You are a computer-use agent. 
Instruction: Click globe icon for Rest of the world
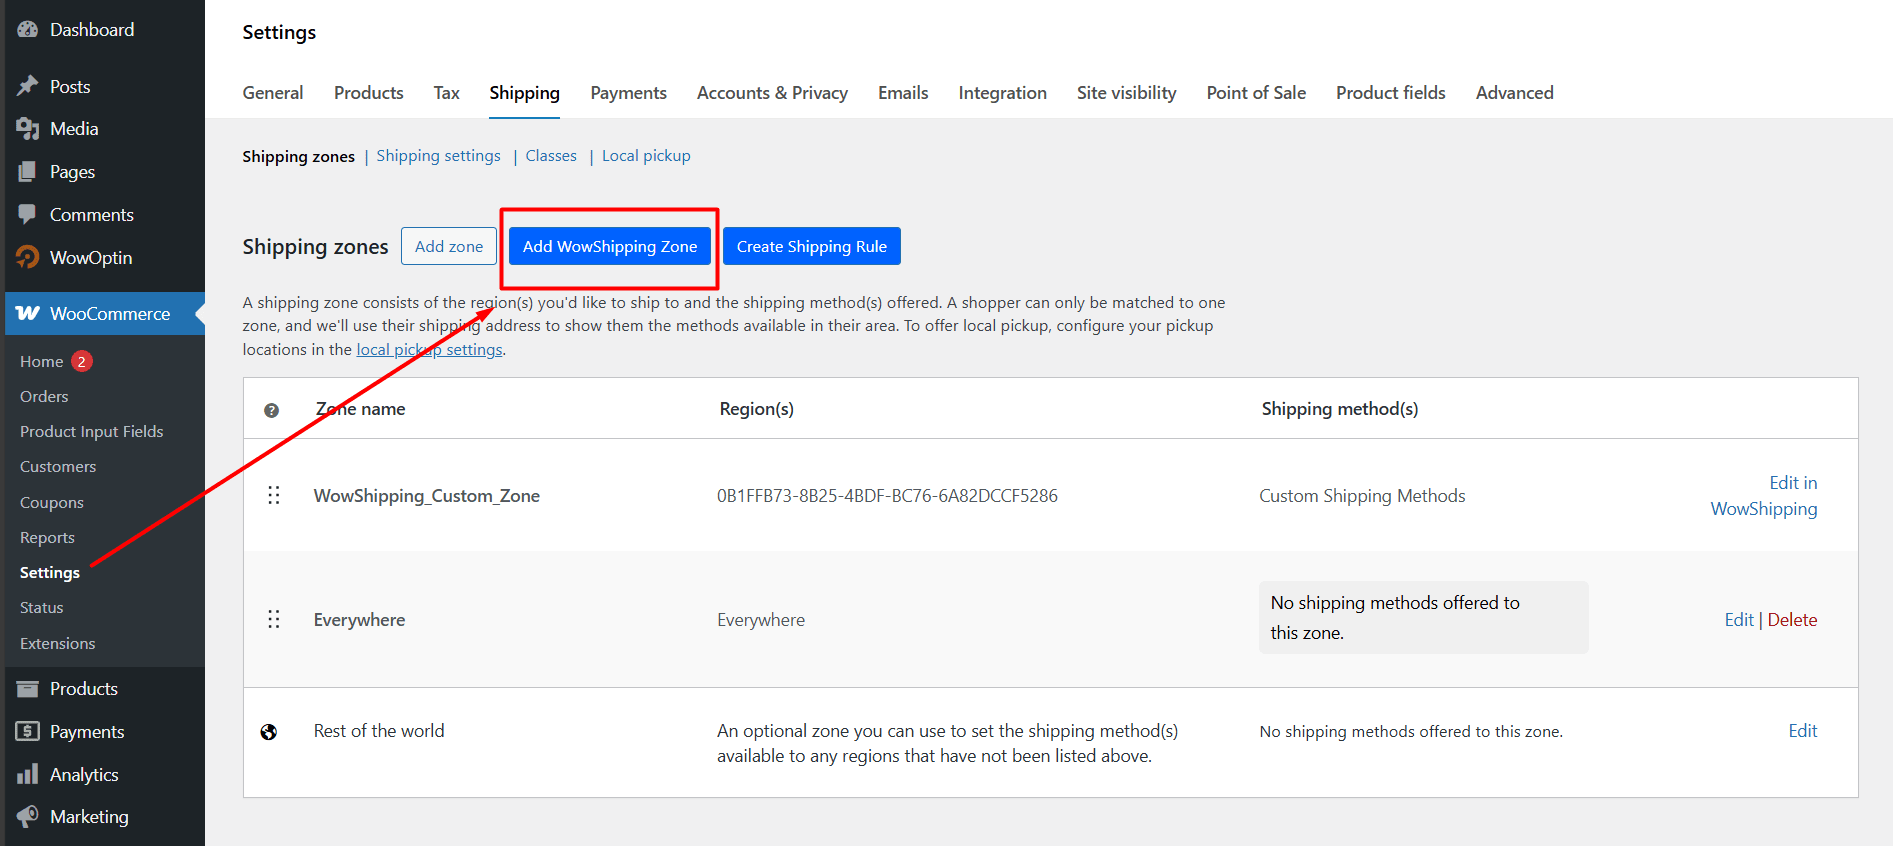pyautogui.click(x=269, y=732)
